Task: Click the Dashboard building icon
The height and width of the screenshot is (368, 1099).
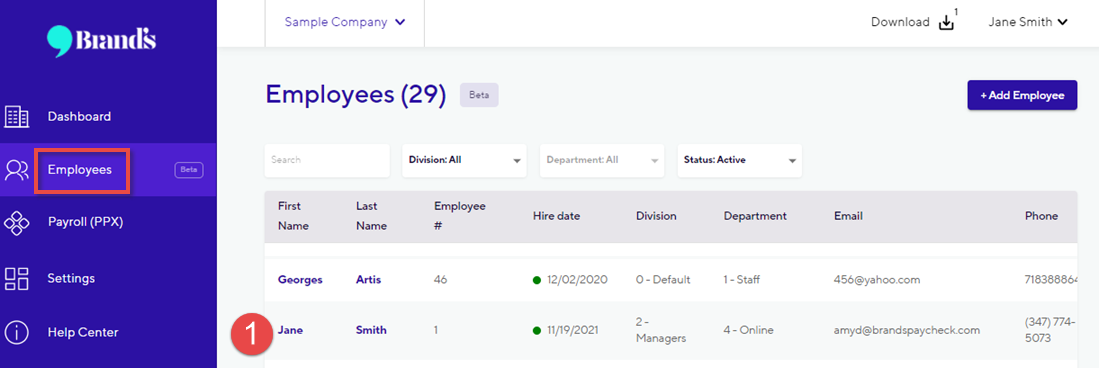Action: tap(17, 117)
